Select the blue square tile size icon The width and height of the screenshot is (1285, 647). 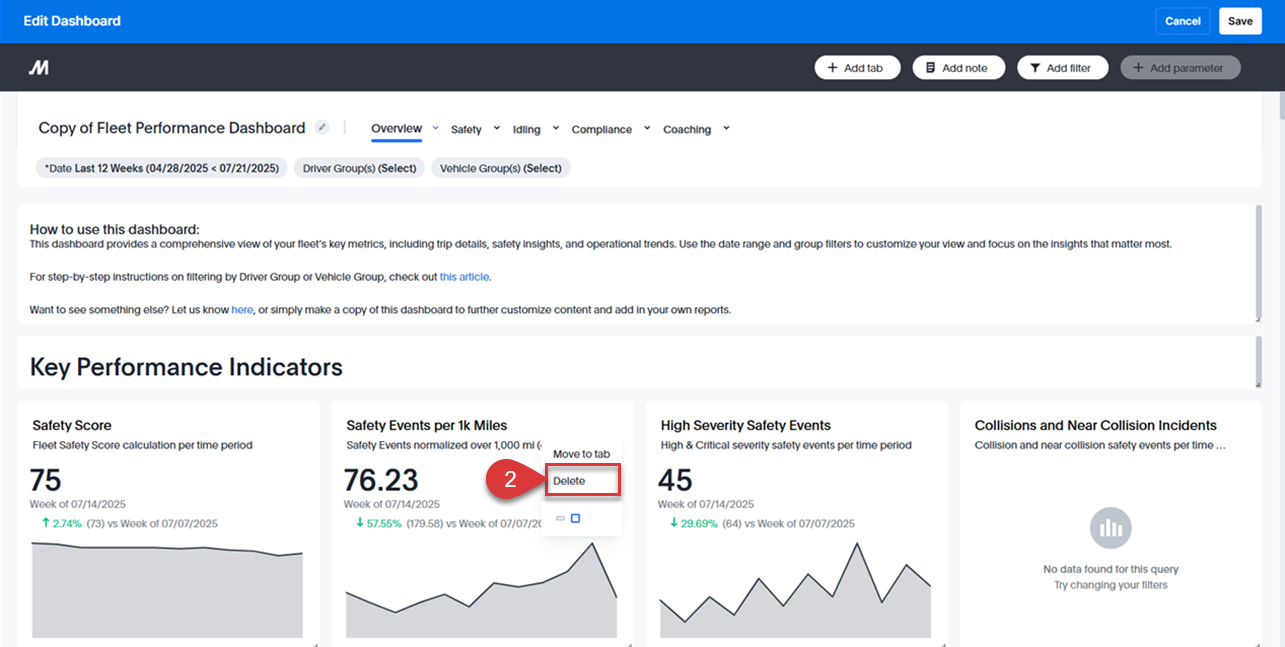point(575,518)
